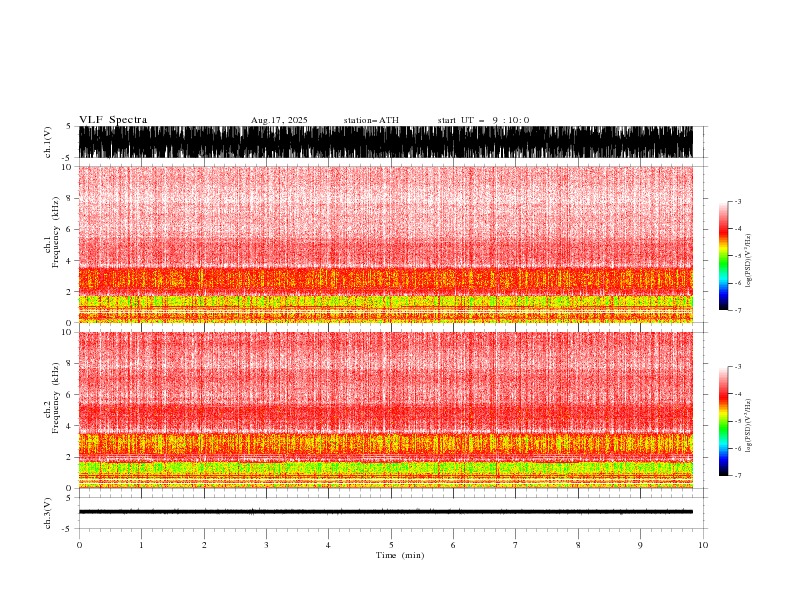The width and height of the screenshot is (792, 612).
Task: Click the "-3" label on ch.1 colorbar
Action: point(738,201)
